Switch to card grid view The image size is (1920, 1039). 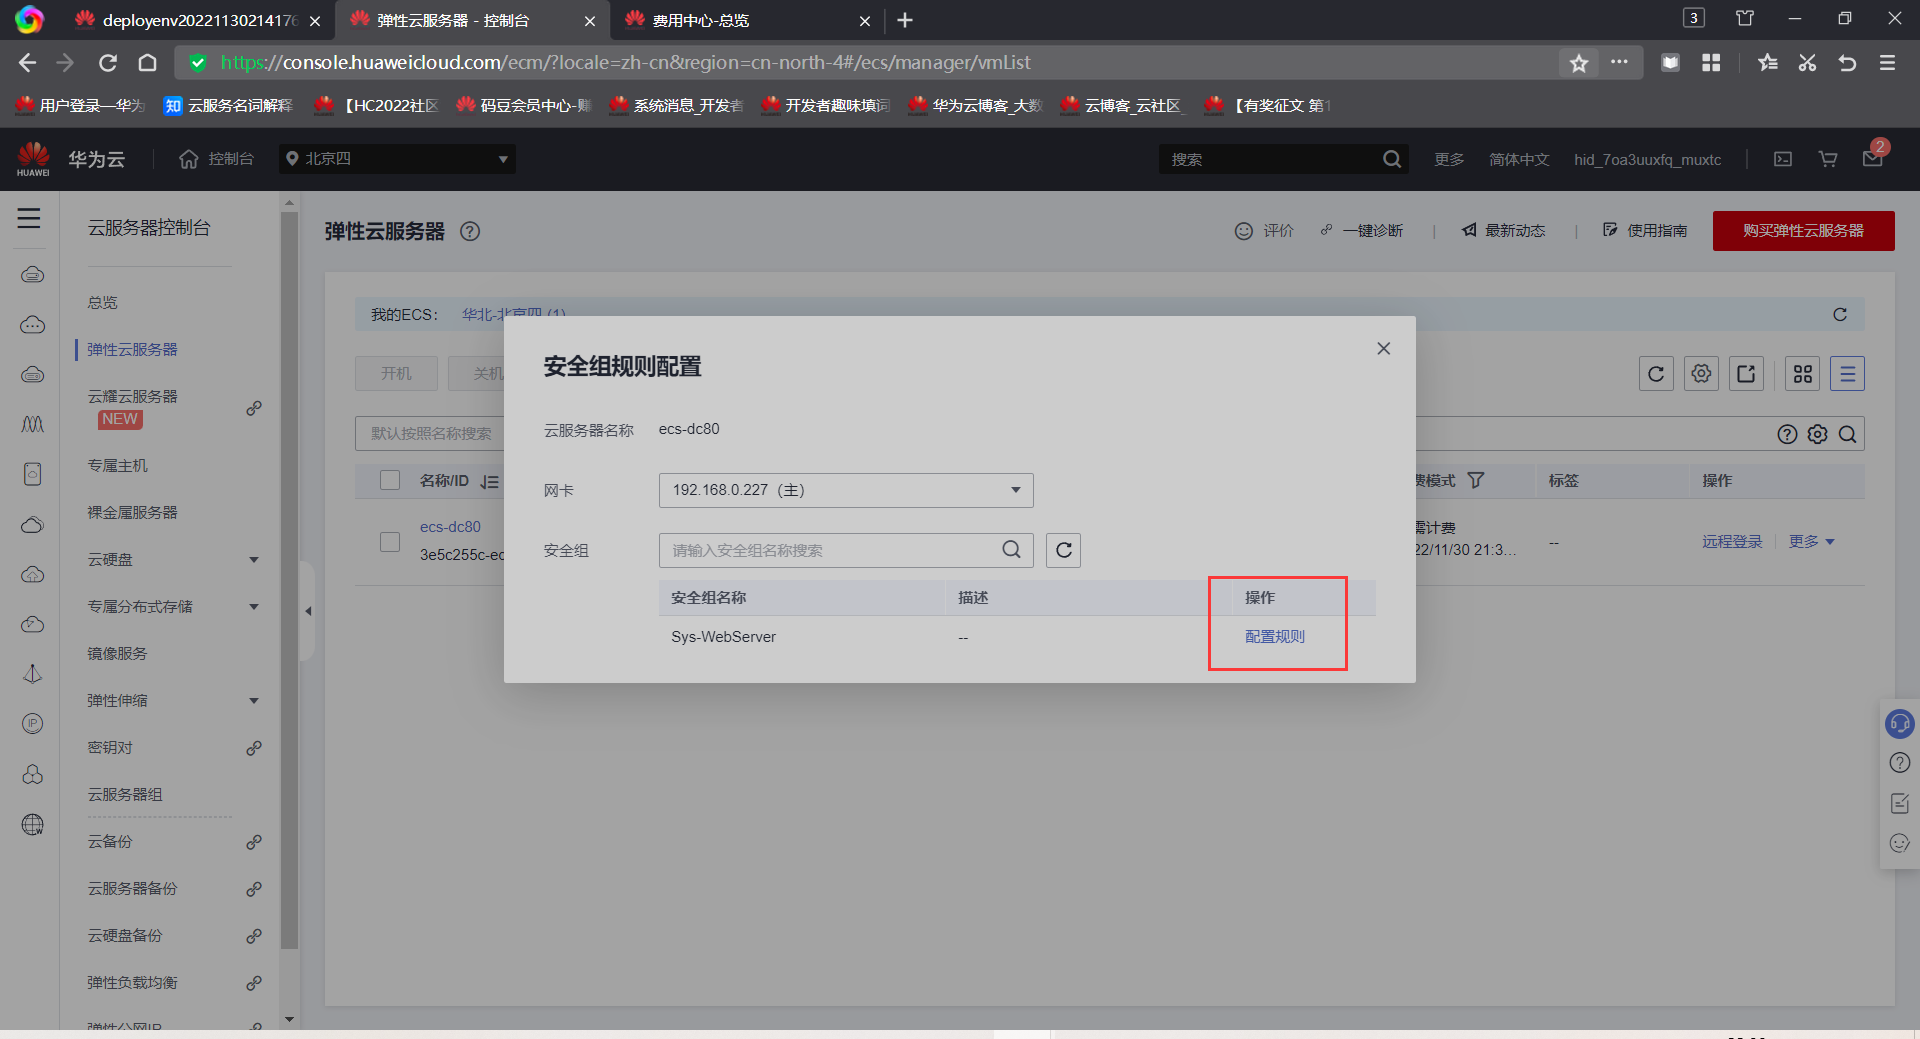(x=1803, y=374)
